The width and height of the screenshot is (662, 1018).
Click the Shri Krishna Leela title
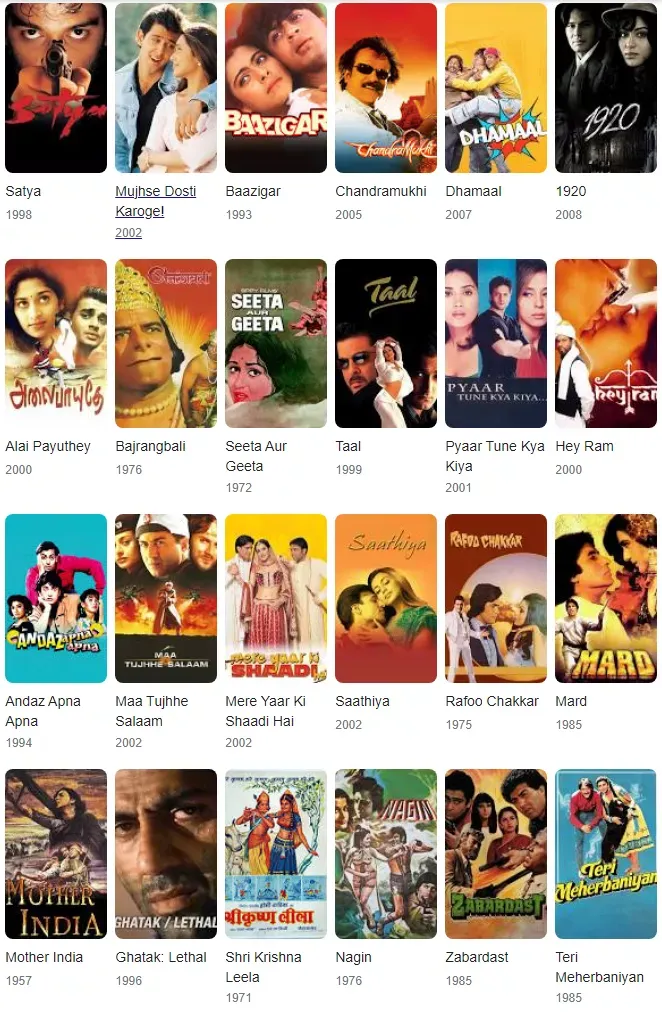(x=264, y=967)
